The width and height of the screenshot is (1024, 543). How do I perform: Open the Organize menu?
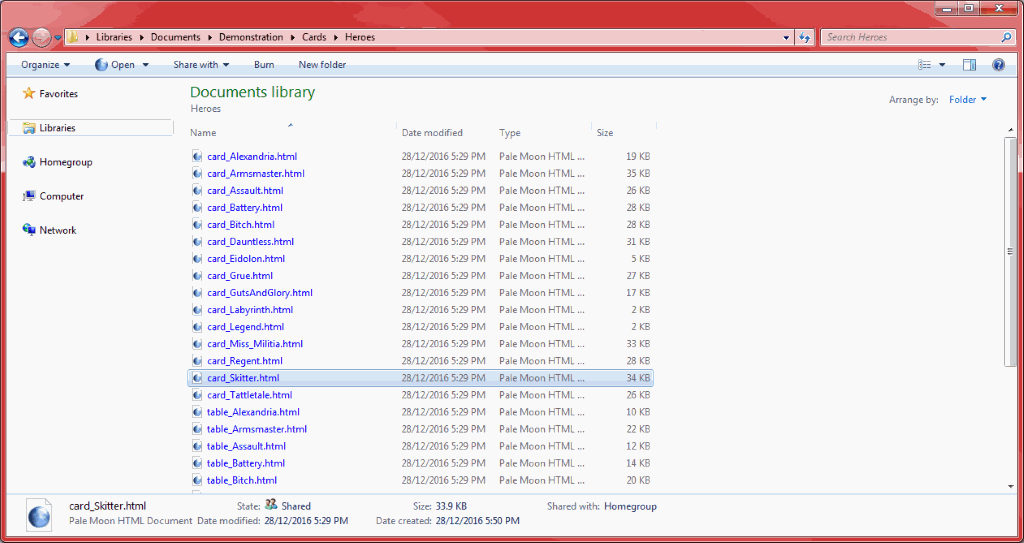45,65
